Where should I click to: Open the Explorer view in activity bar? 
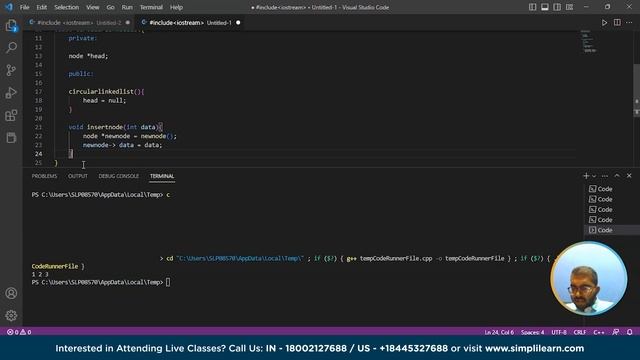pyautogui.click(x=11, y=26)
